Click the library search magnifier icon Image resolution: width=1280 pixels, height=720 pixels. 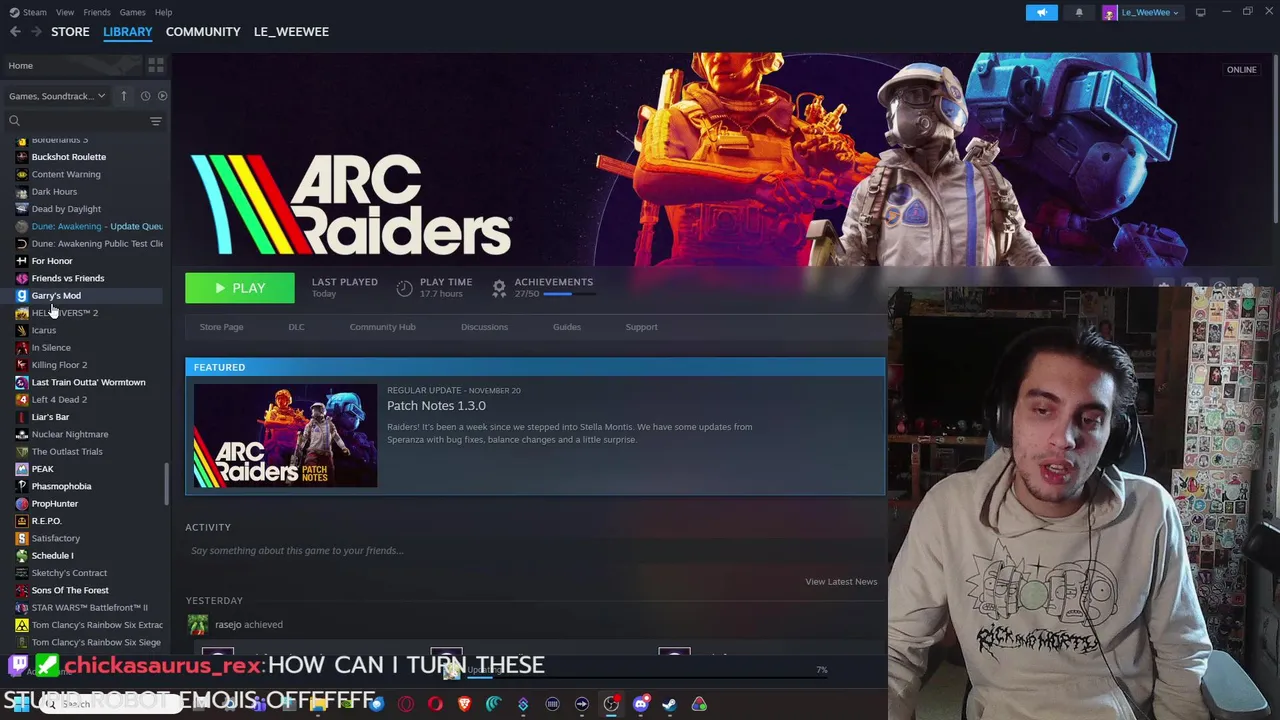(14, 121)
